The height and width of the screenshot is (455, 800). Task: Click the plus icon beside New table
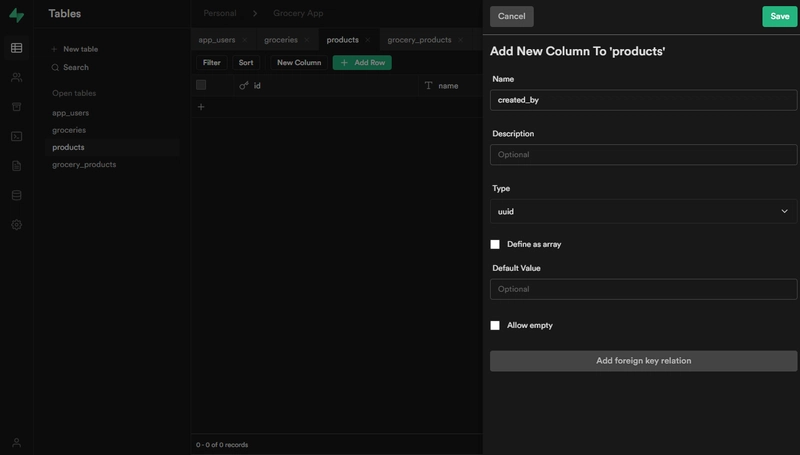(54, 49)
